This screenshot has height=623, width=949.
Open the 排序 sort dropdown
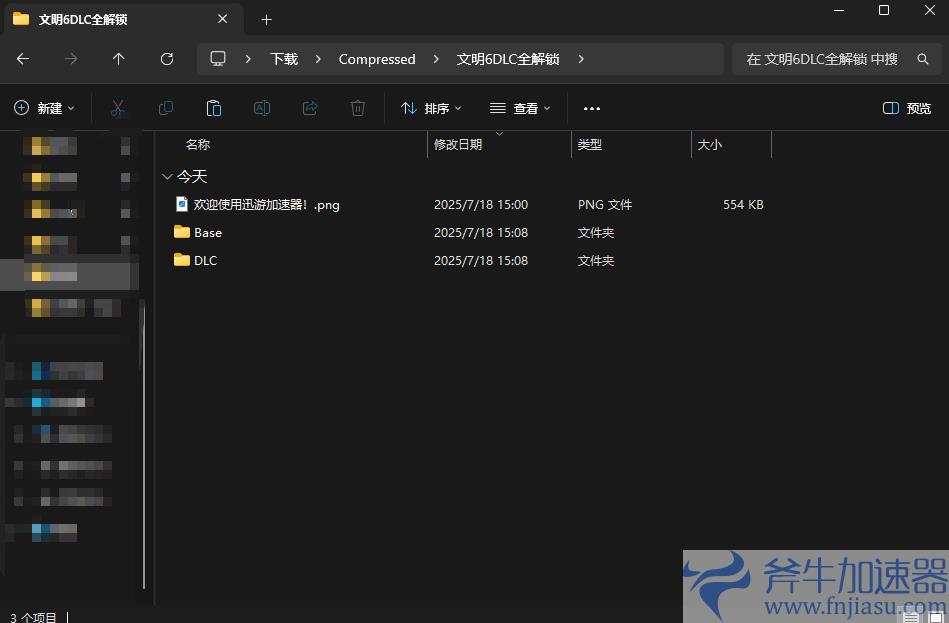[x=431, y=108]
